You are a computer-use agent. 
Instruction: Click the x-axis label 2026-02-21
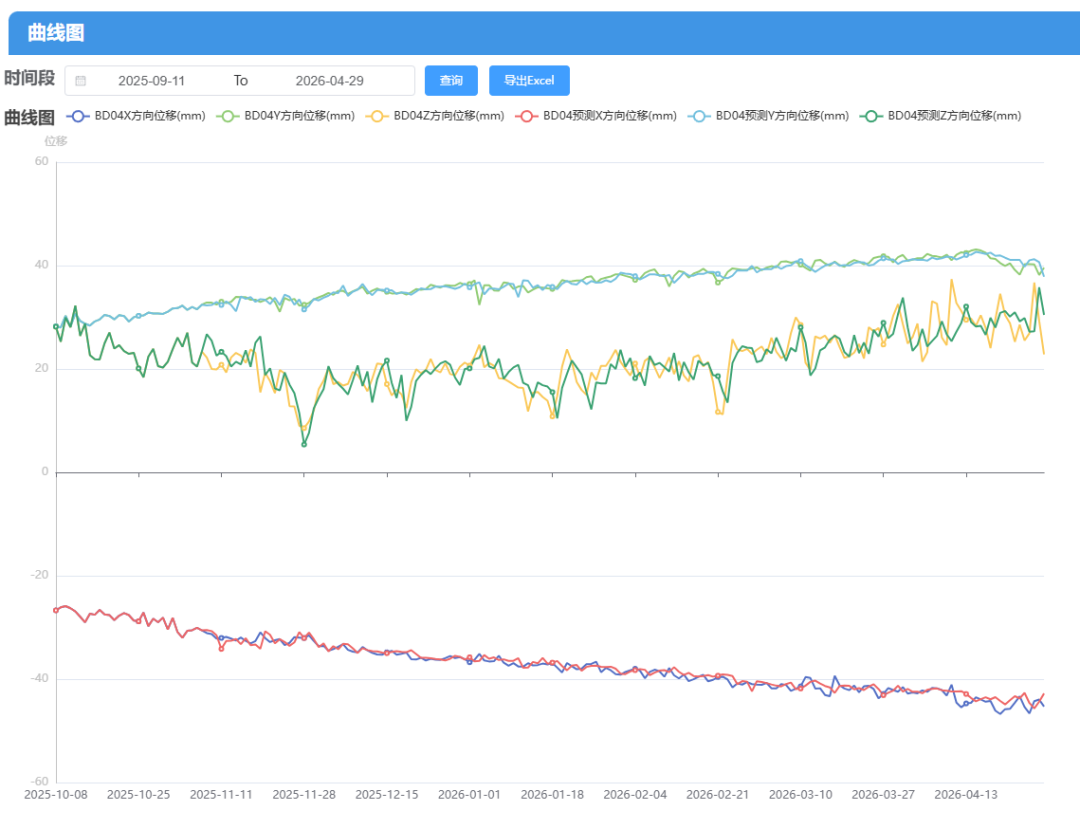tap(718, 795)
